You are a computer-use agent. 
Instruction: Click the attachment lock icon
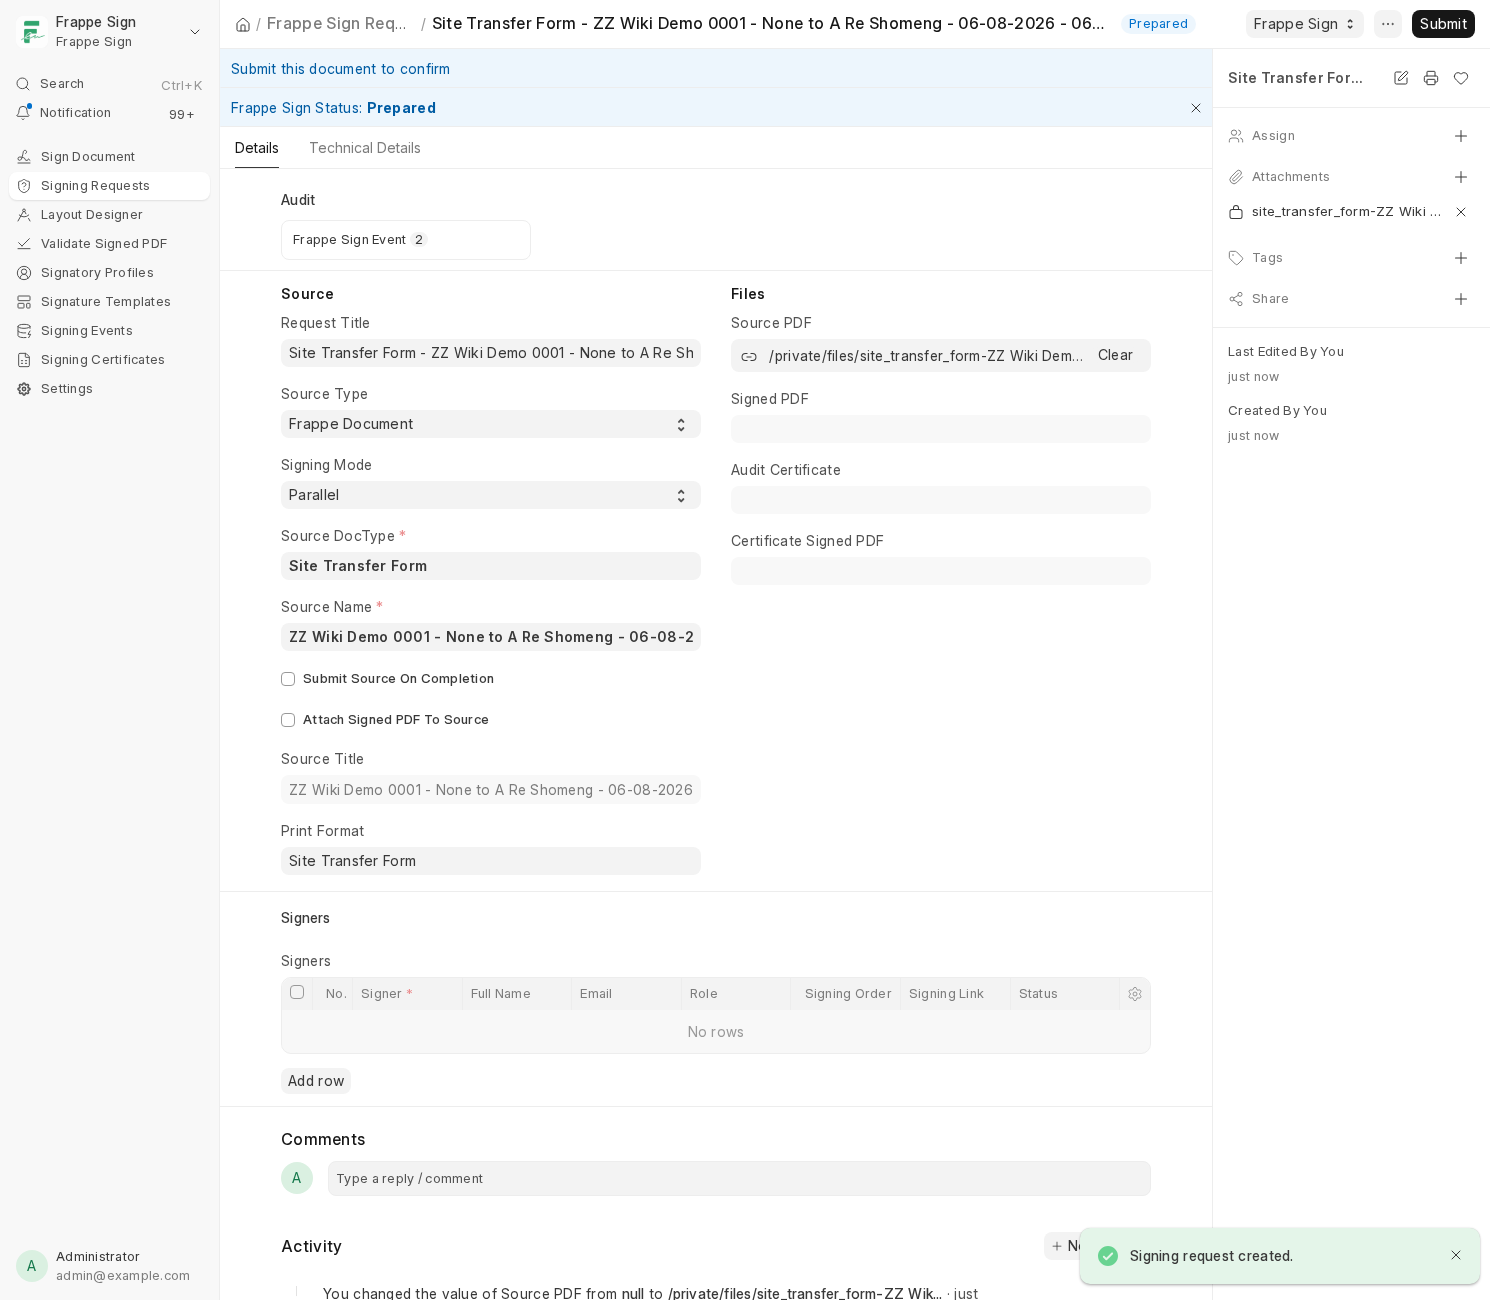pyautogui.click(x=1236, y=212)
